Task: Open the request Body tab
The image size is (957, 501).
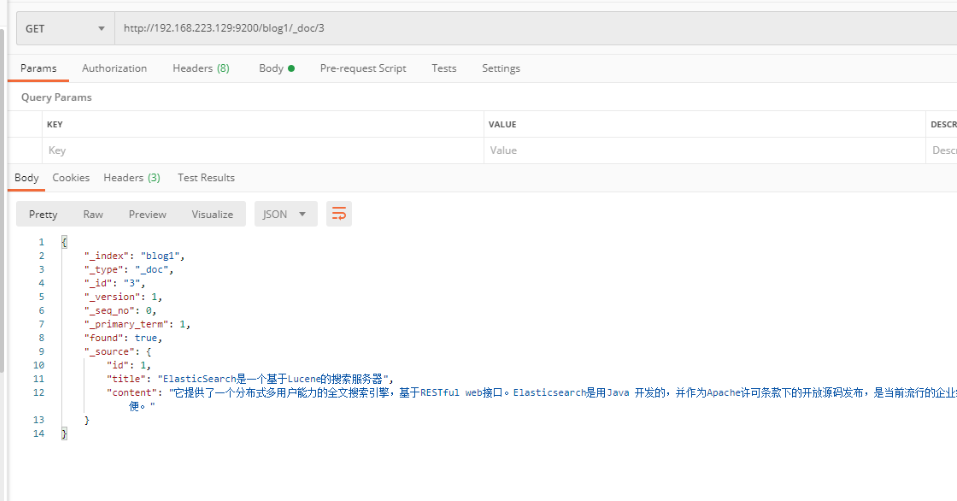Action: coord(276,68)
